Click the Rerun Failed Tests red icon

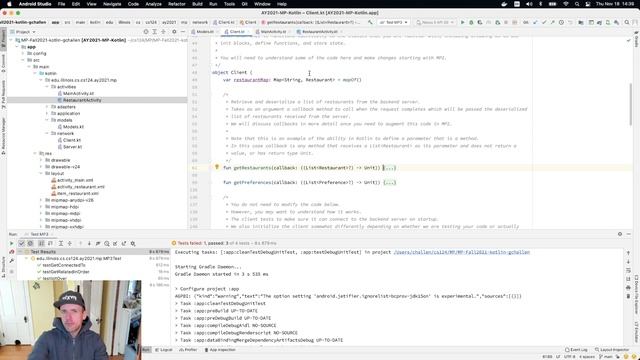point(11,252)
